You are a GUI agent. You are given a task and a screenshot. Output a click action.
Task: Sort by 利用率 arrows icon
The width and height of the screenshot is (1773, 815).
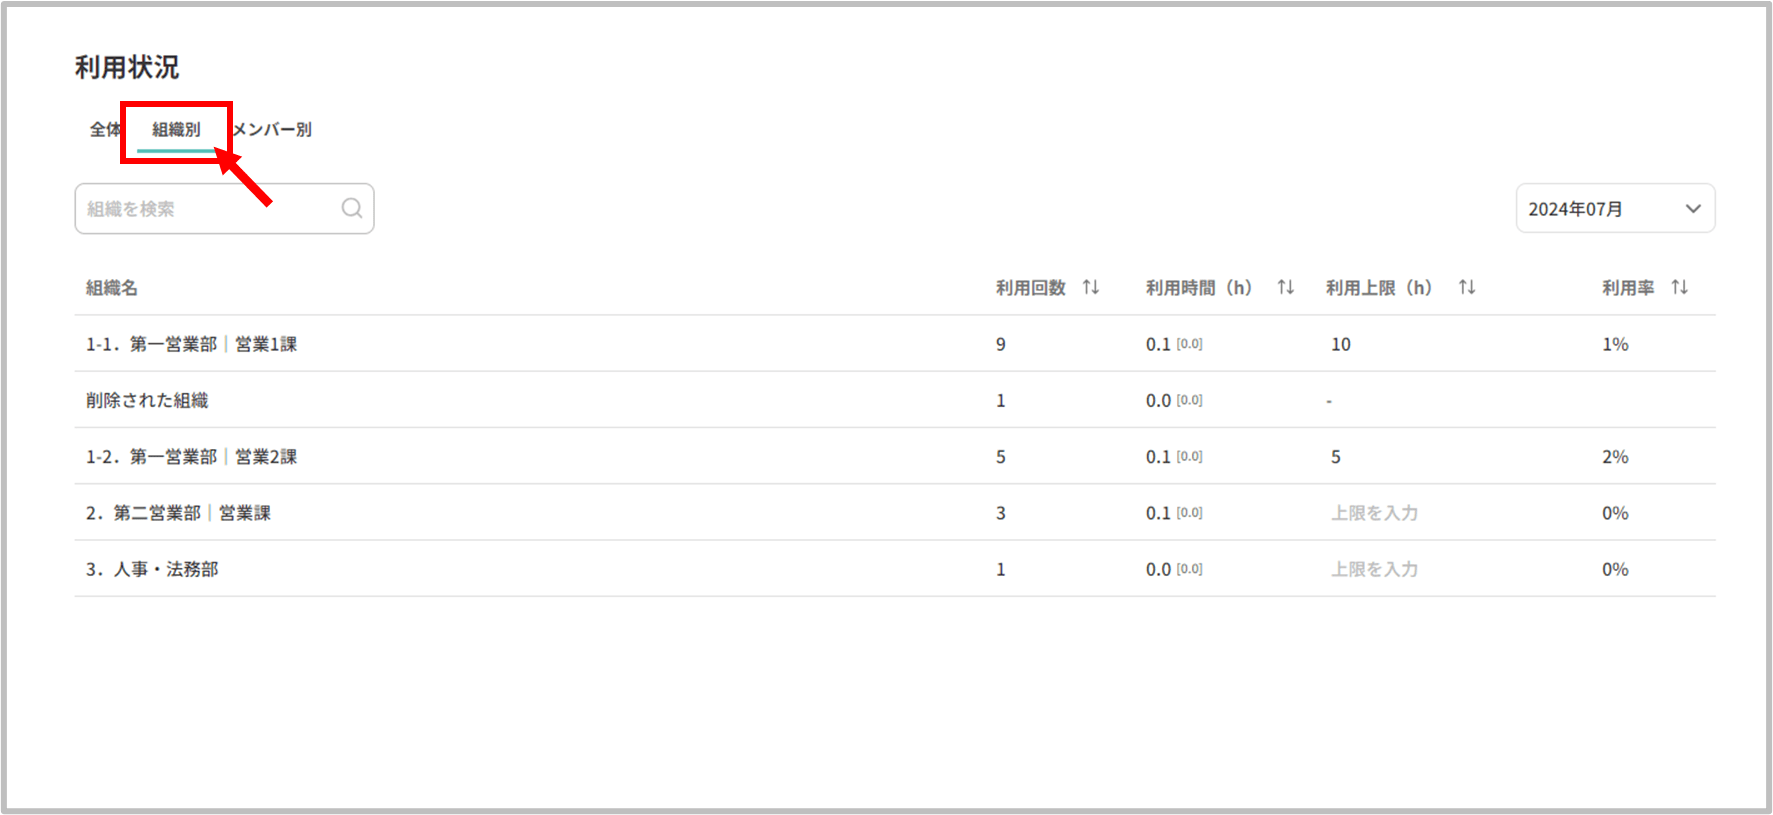(1680, 287)
